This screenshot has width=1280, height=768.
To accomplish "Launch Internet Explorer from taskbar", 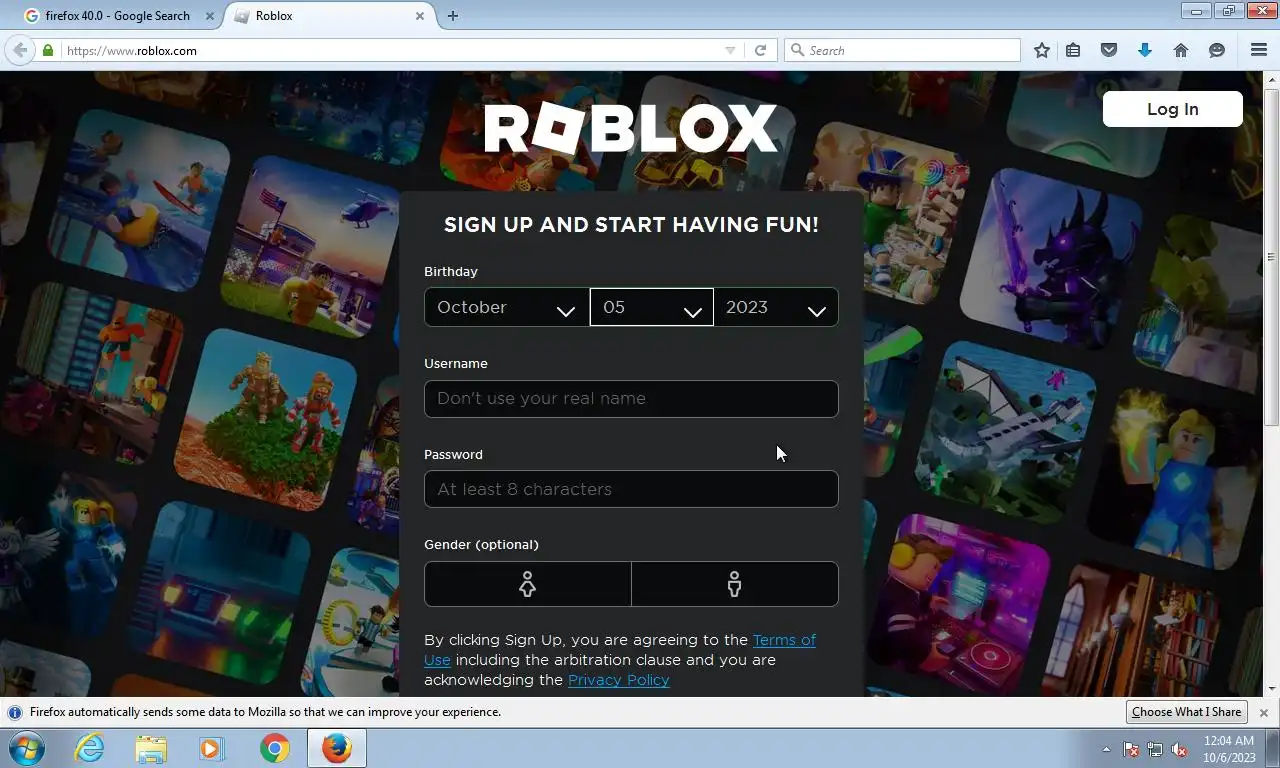I will (89, 748).
